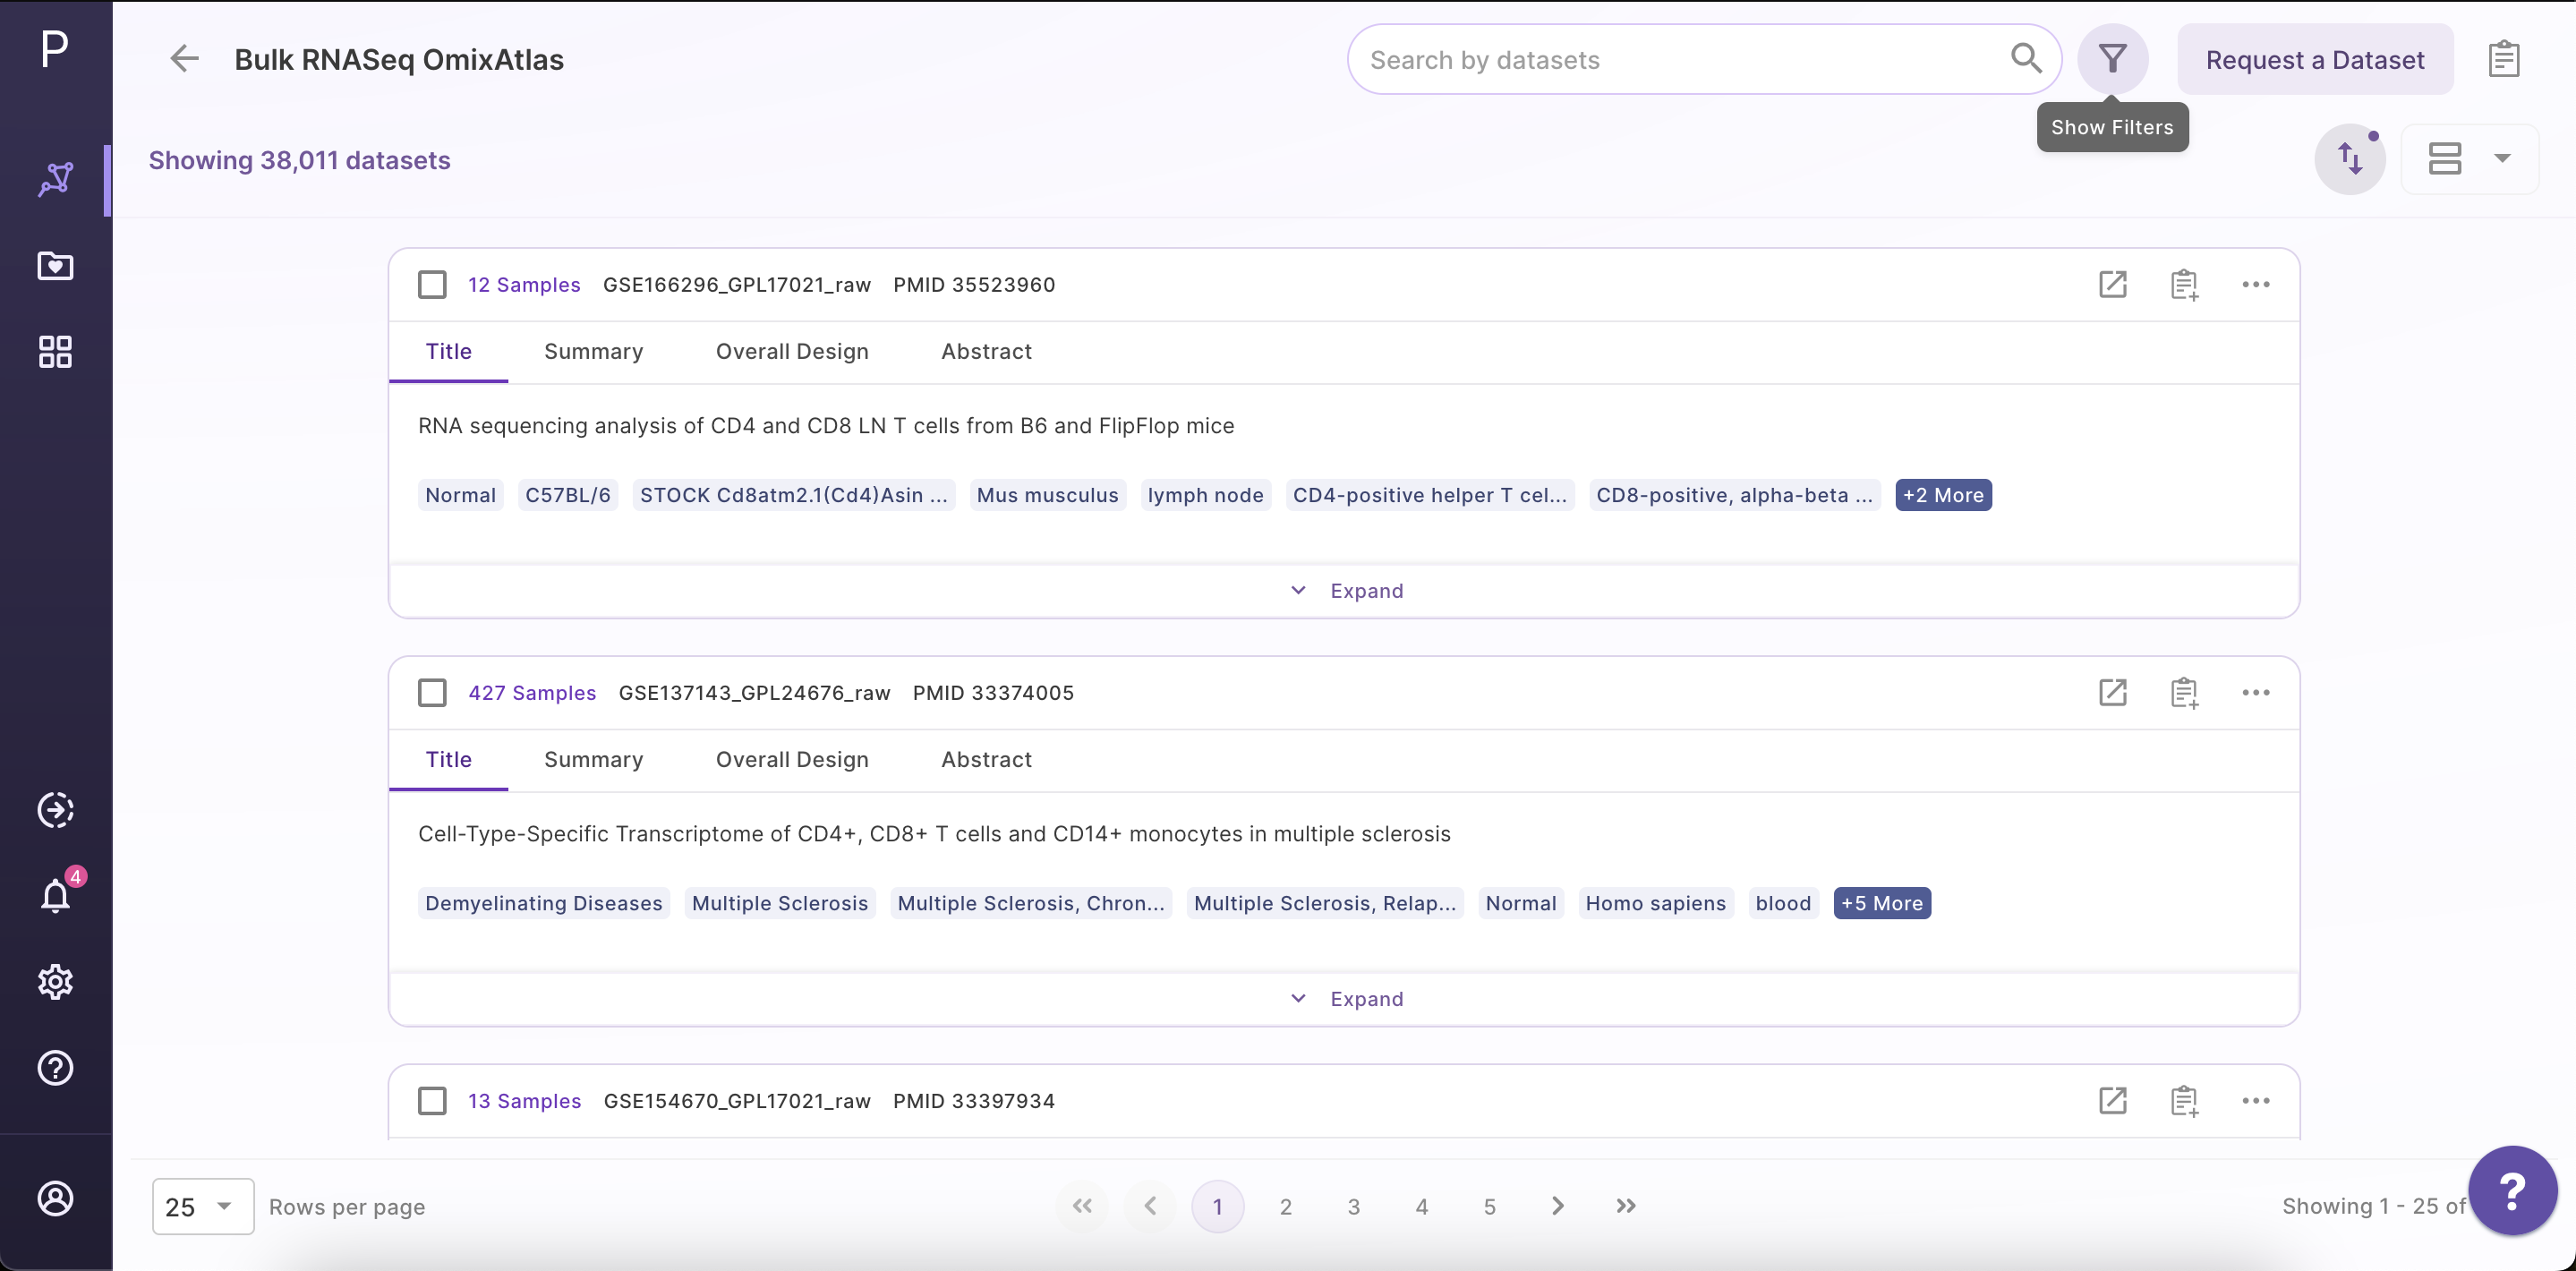This screenshot has width=2576, height=1271.
Task: Jump to last page double arrow
Action: 1625,1206
